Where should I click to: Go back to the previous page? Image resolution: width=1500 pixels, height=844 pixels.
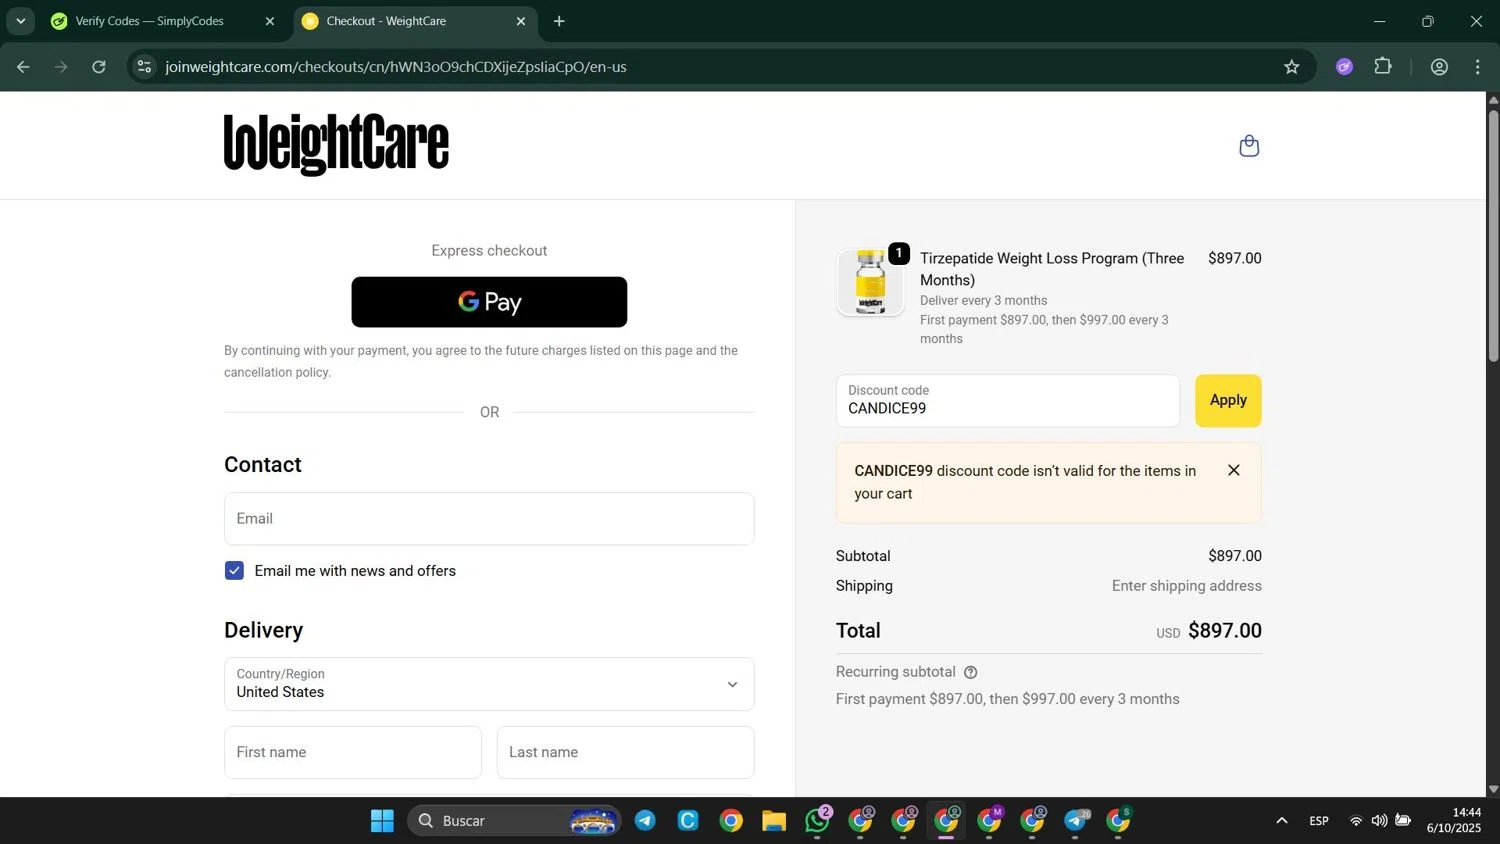(23, 67)
